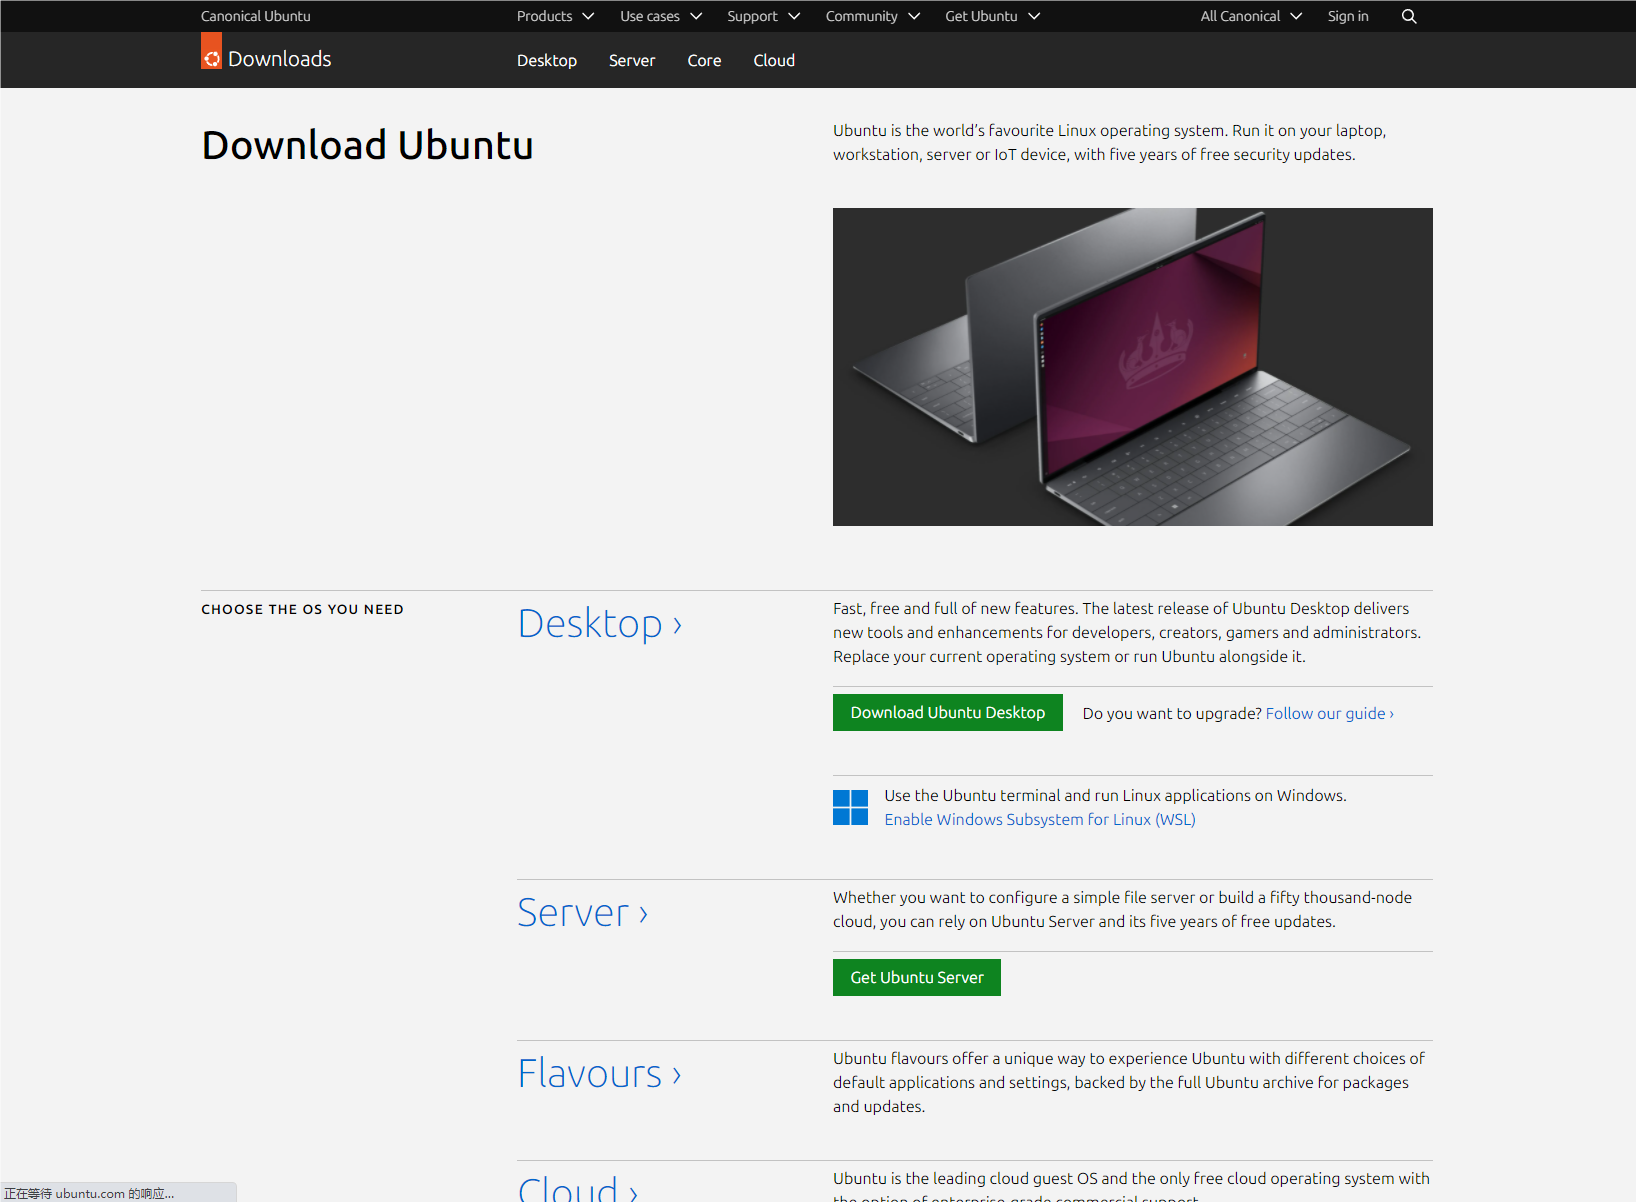Expand the Products dropdown menu
Screen dimensions: 1636x1202
tap(555, 16)
